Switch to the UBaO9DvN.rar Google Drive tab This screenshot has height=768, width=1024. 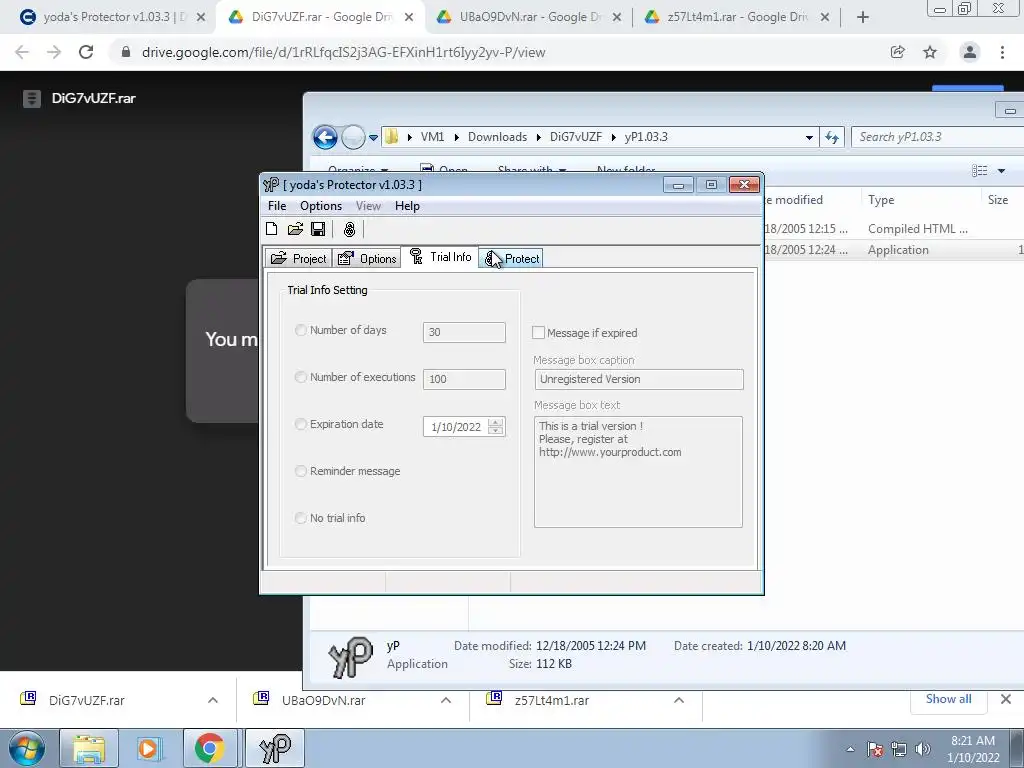(x=529, y=17)
